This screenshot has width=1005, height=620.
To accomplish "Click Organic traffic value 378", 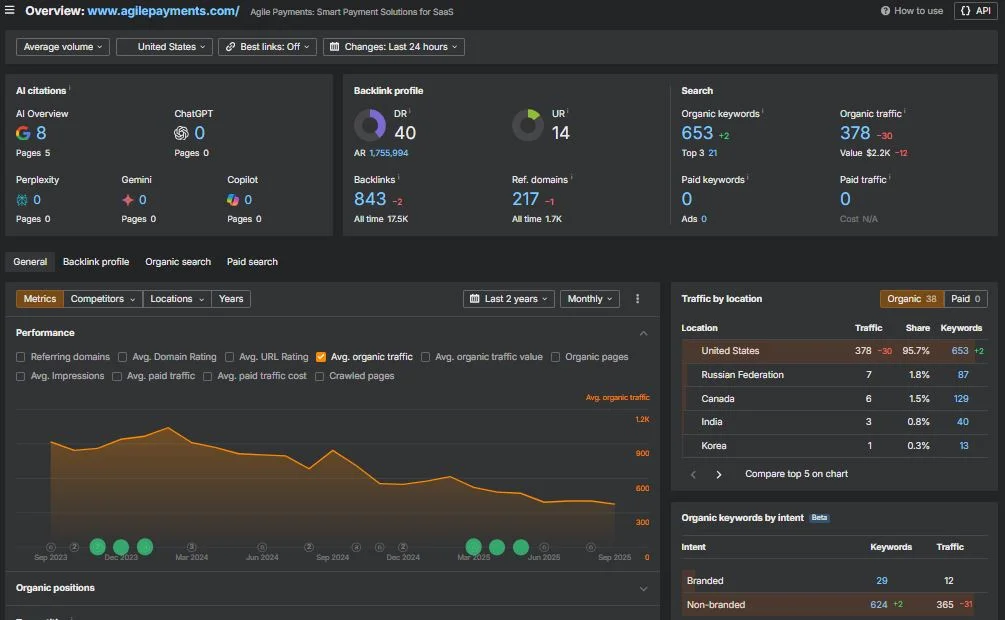I will click(855, 133).
